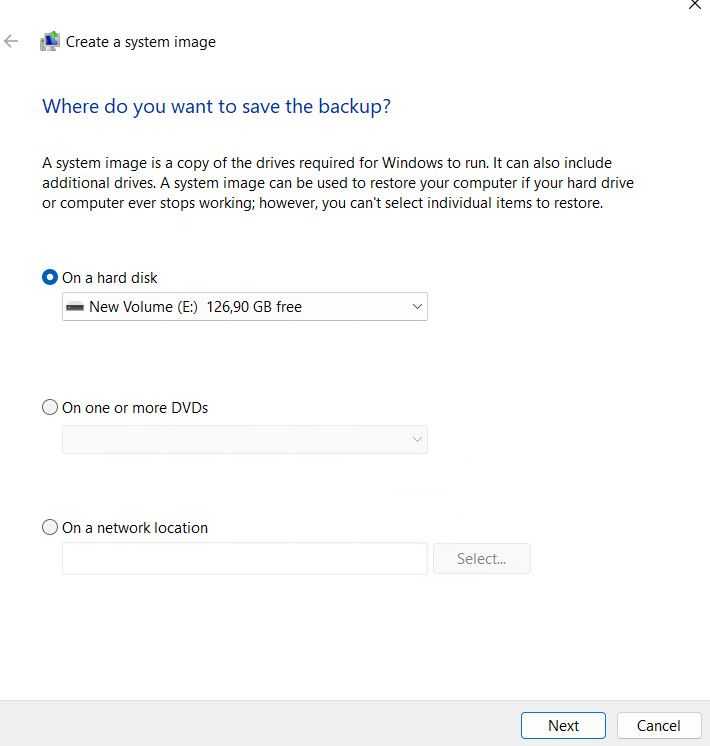The width and height of the screenshot is (710, 746).
Task: Click the chevron arrow on the DVD combo box
Action: click(417, 439)
